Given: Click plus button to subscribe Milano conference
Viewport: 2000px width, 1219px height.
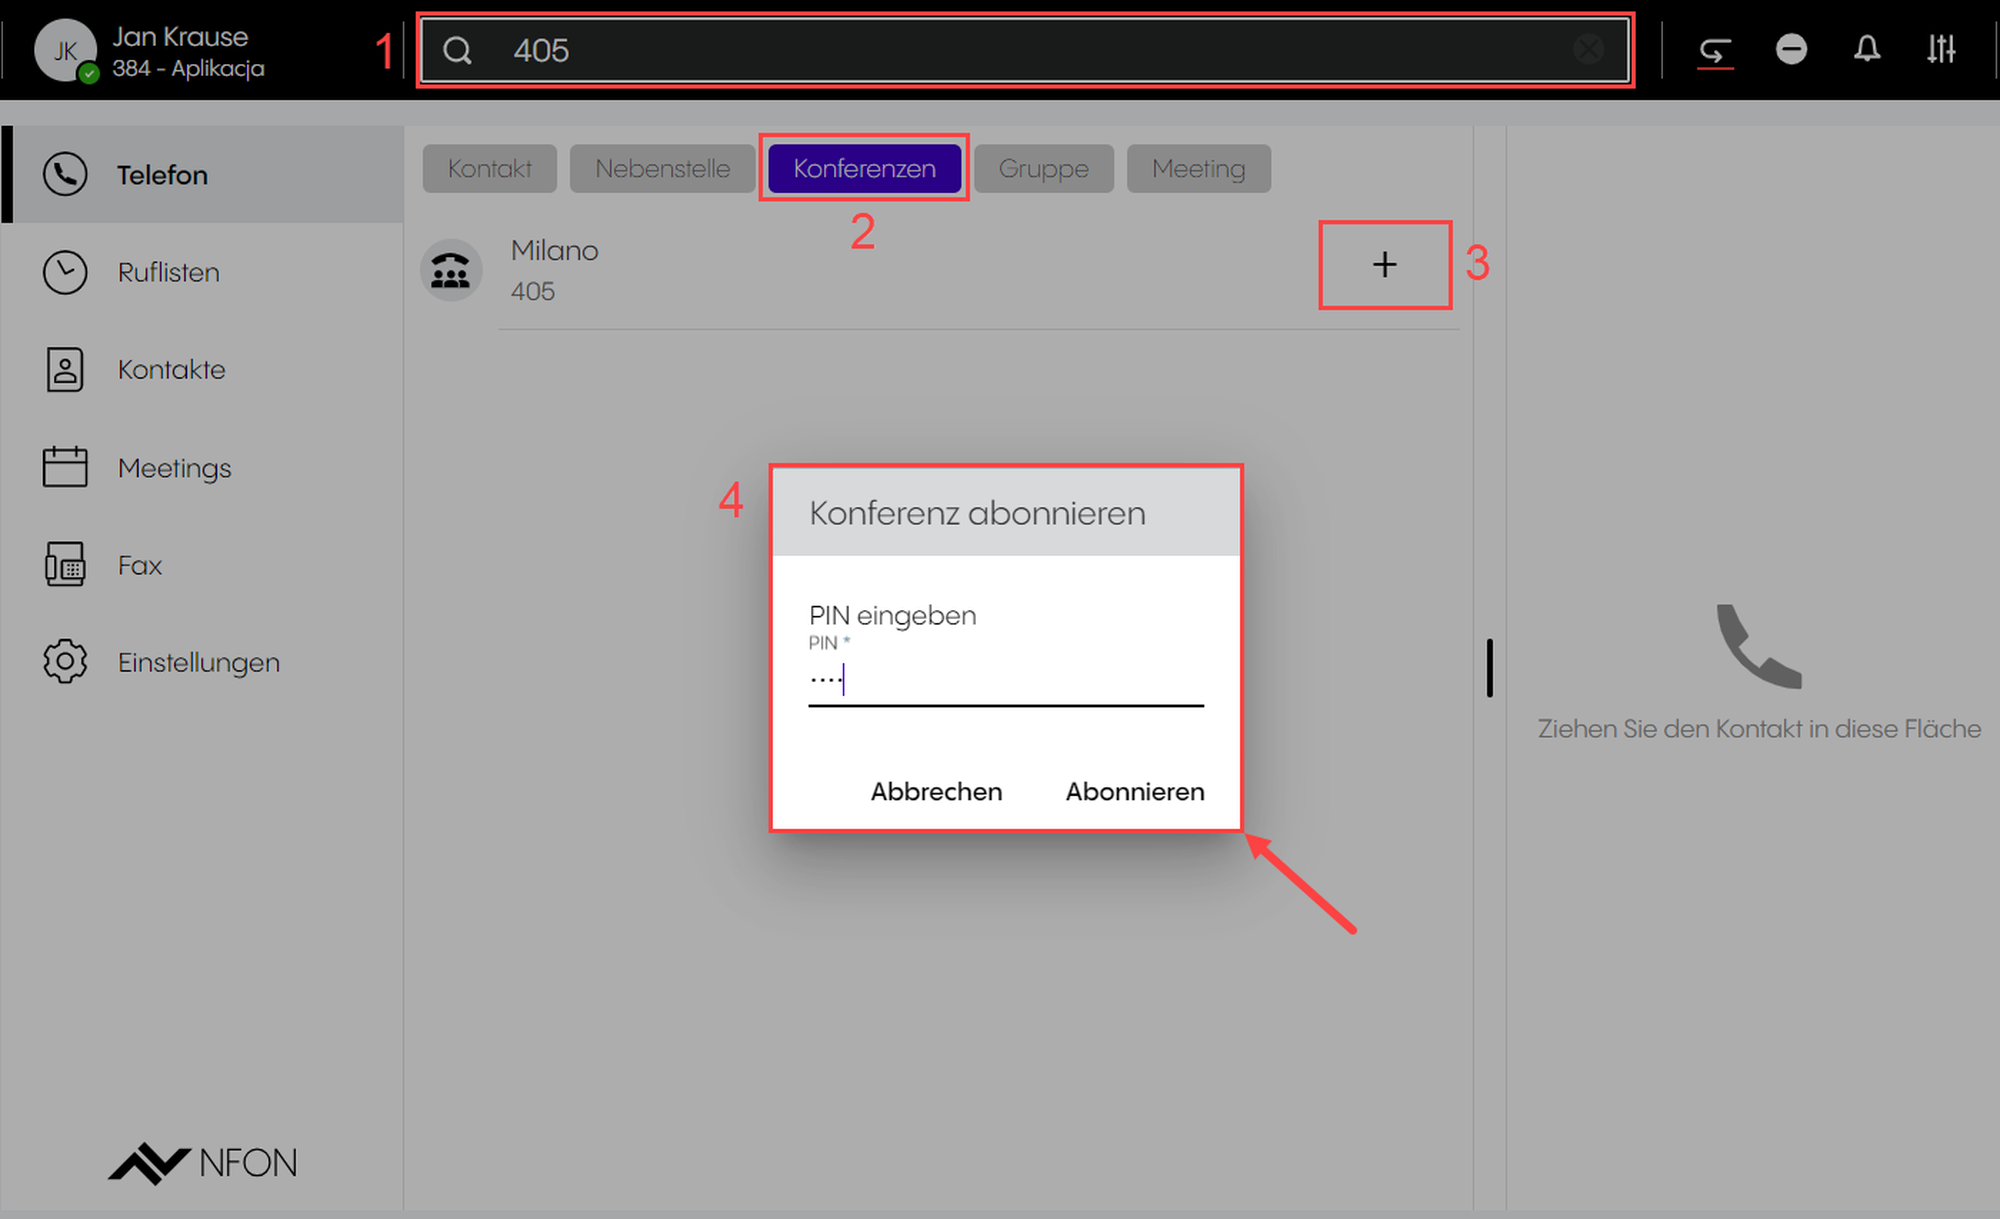Looking at the screenshot, I should click(x=1384, y=265).
